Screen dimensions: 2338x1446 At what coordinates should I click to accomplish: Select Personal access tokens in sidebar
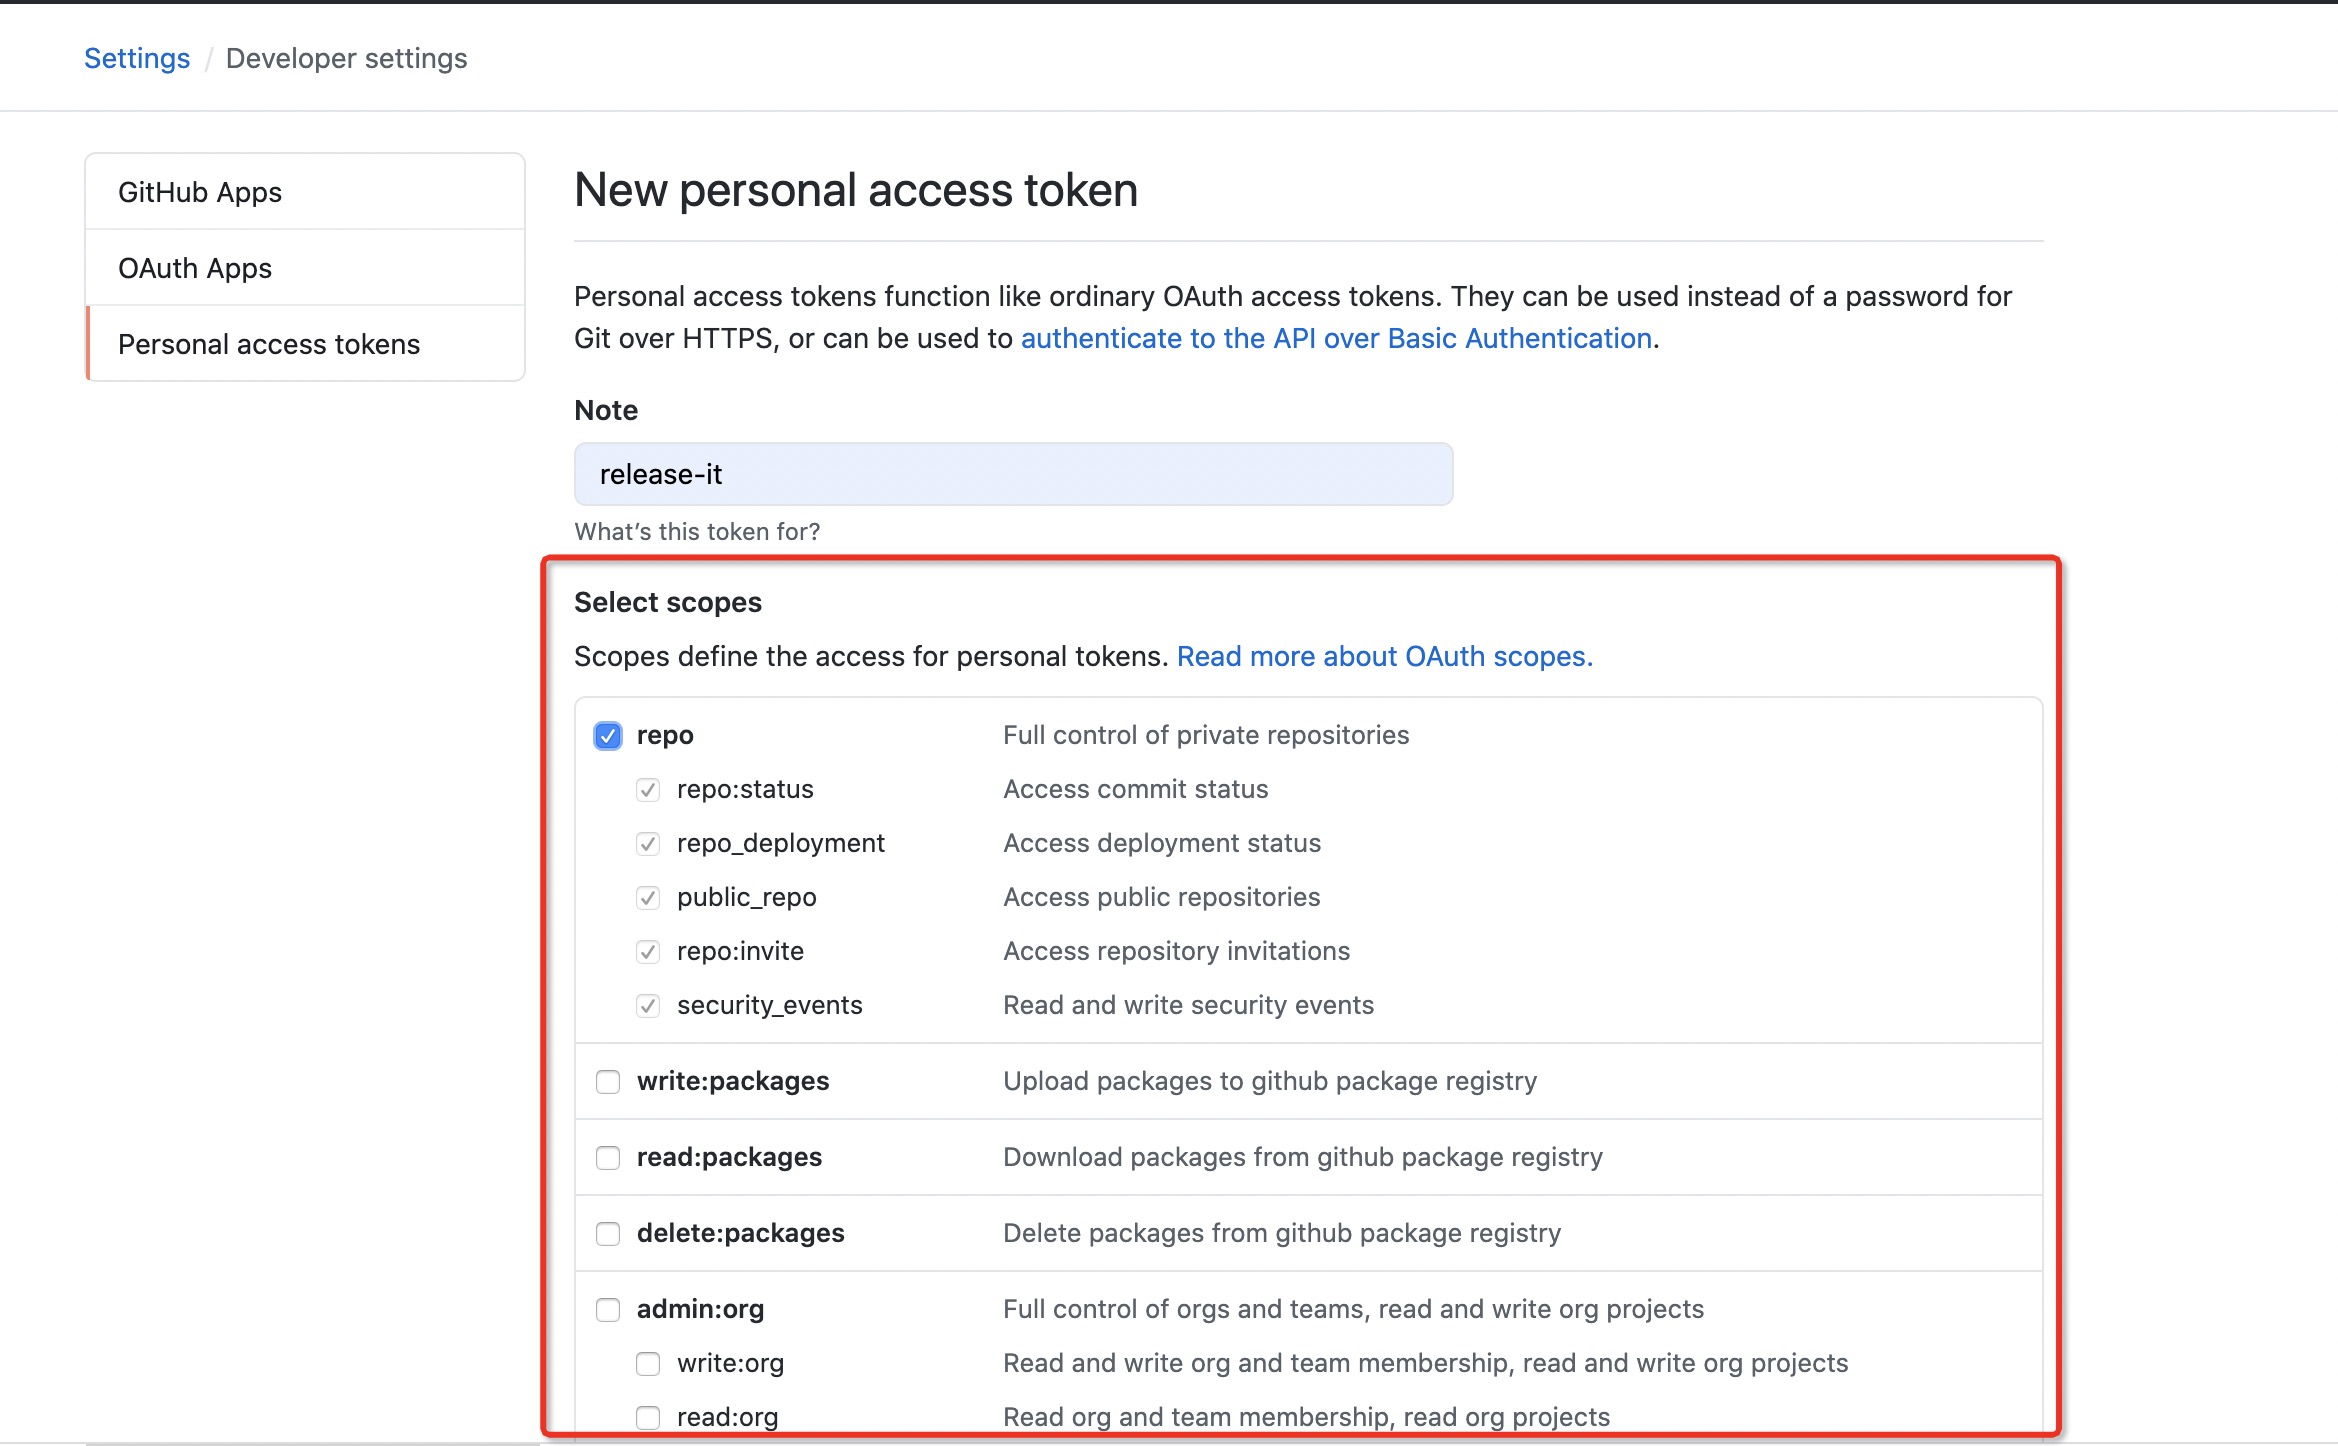[269, 344]
